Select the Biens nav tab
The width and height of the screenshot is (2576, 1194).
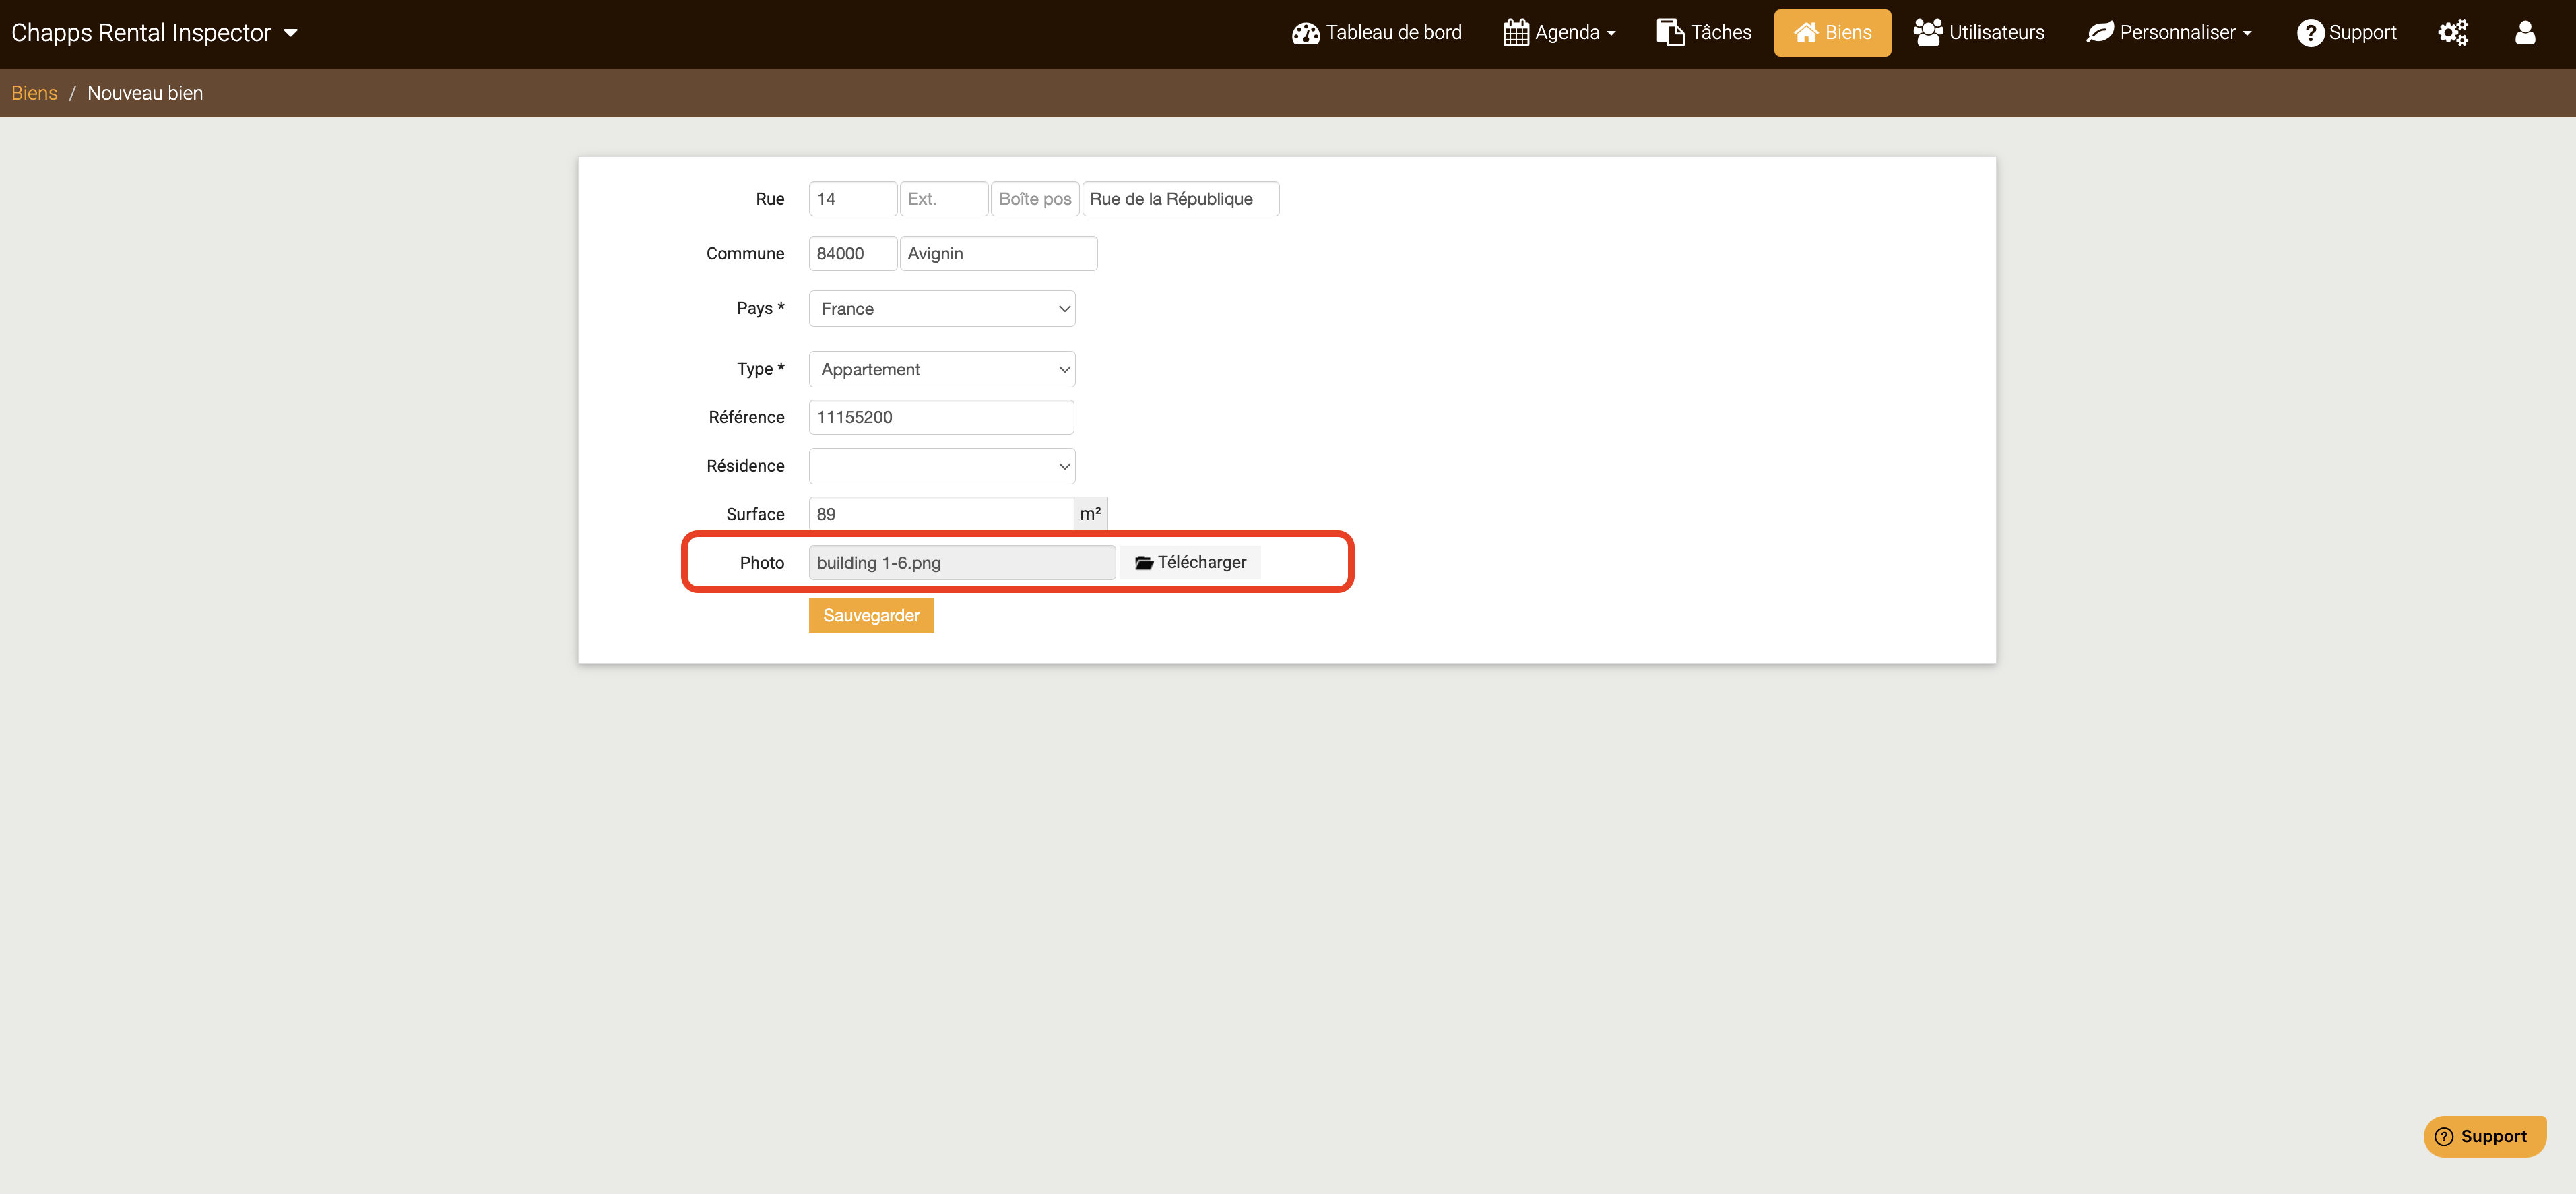pyautogui.click(x=1832, y=33)
